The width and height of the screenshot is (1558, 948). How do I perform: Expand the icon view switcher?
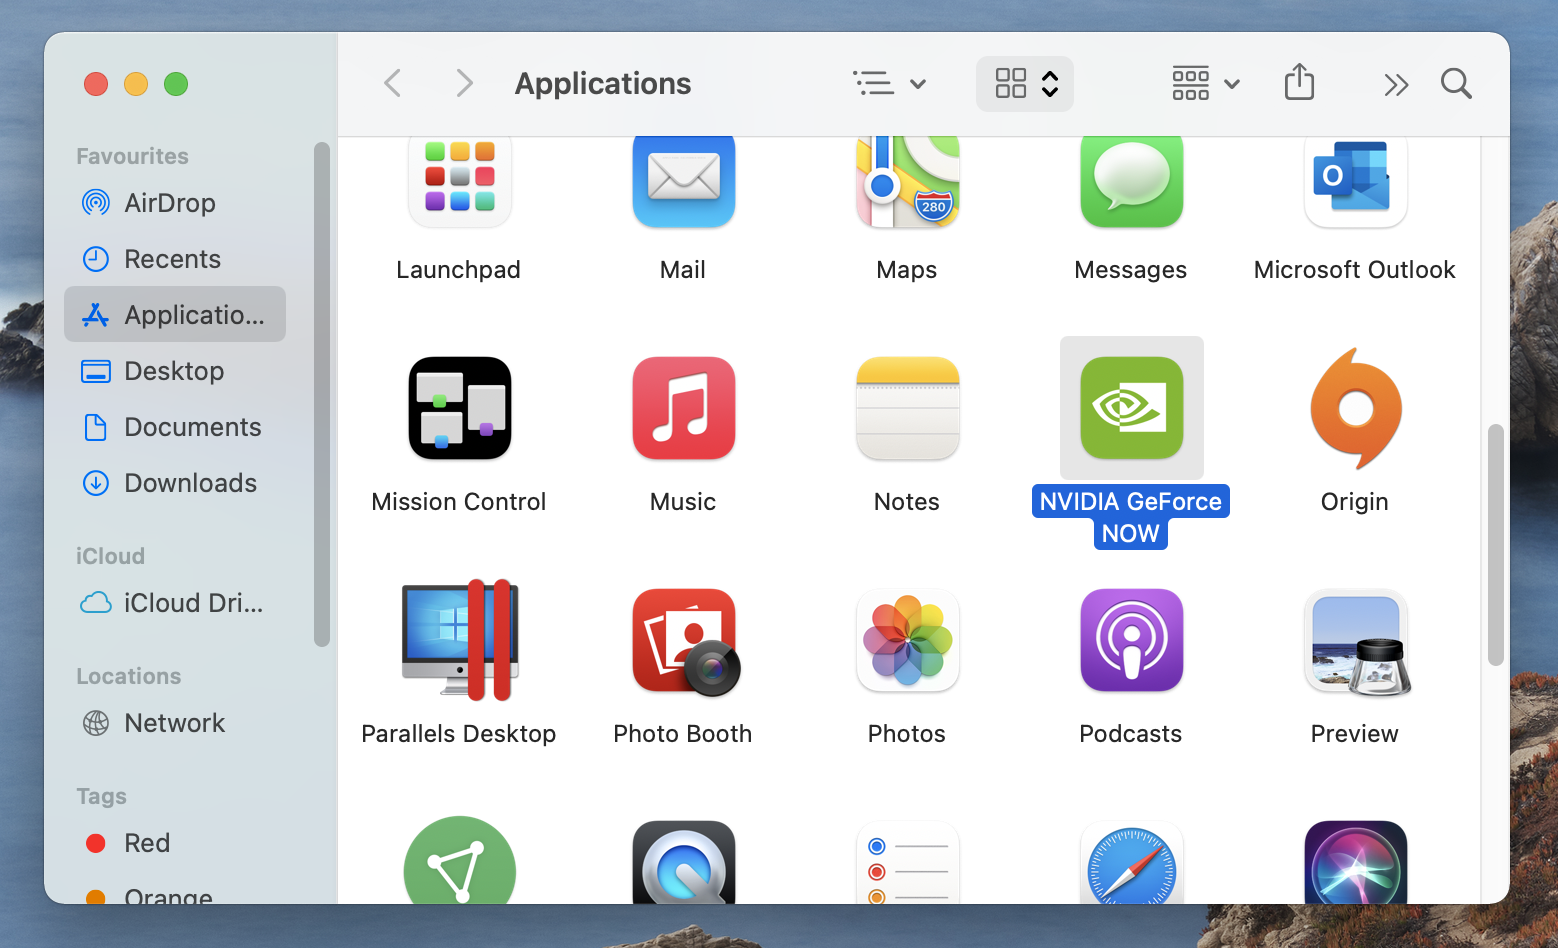(x=1025, y=83)
